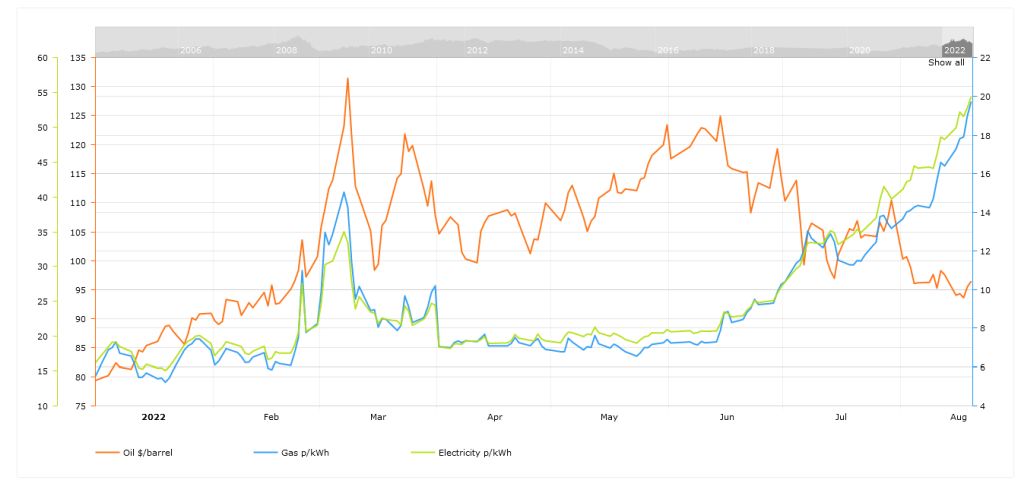Jump to 2014 in the overview timeline
The height and width of the screenshot is (490, 1024).
point(573,50)
